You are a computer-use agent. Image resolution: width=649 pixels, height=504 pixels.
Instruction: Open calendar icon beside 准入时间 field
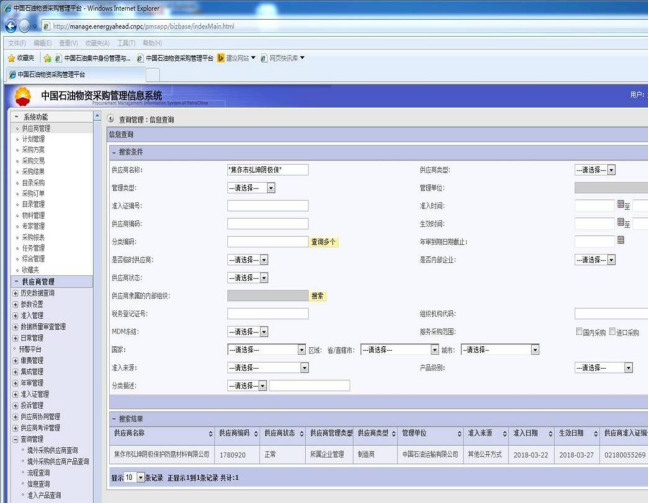(621, 204)
